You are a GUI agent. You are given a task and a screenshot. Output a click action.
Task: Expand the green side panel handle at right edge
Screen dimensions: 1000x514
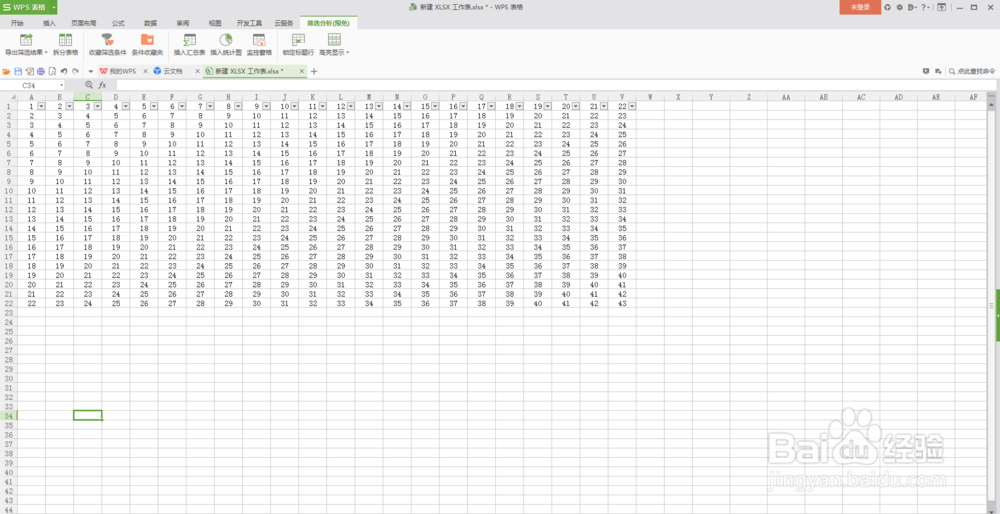[997, 316]
